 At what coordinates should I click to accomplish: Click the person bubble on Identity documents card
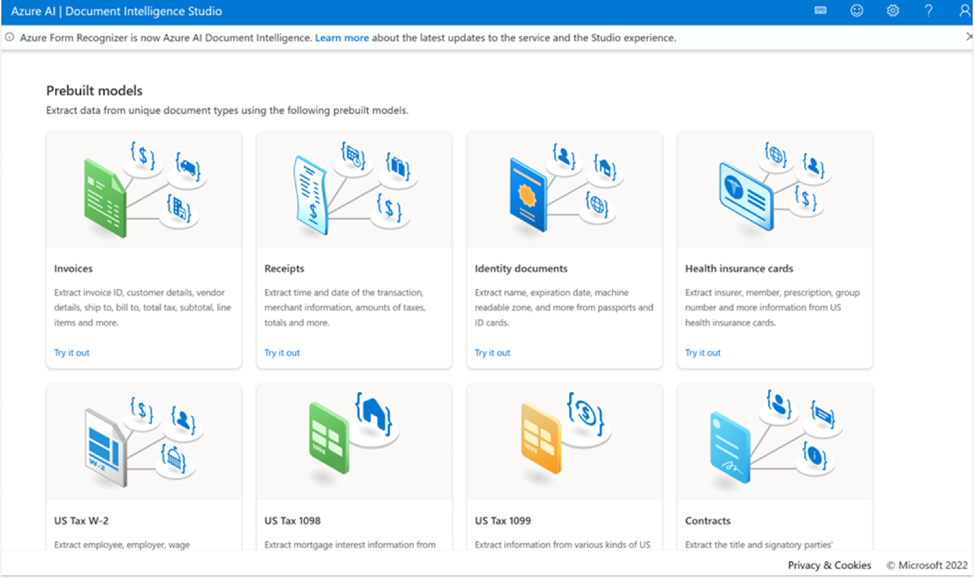click(x=564, y=158)
